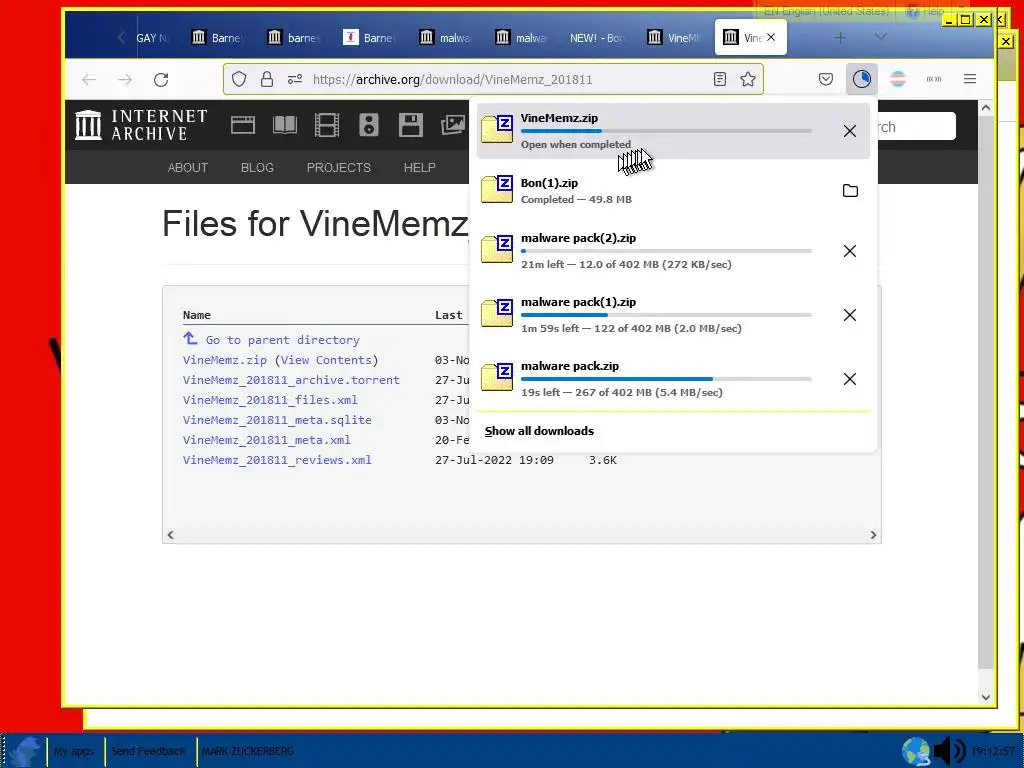Close the active VineMemz tab

[771, 37]
